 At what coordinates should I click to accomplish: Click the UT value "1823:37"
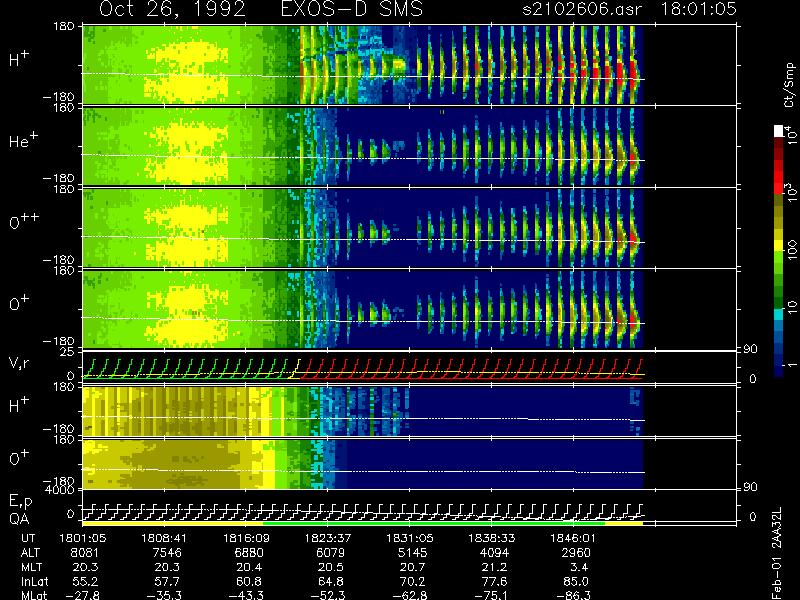pos(328,538)
